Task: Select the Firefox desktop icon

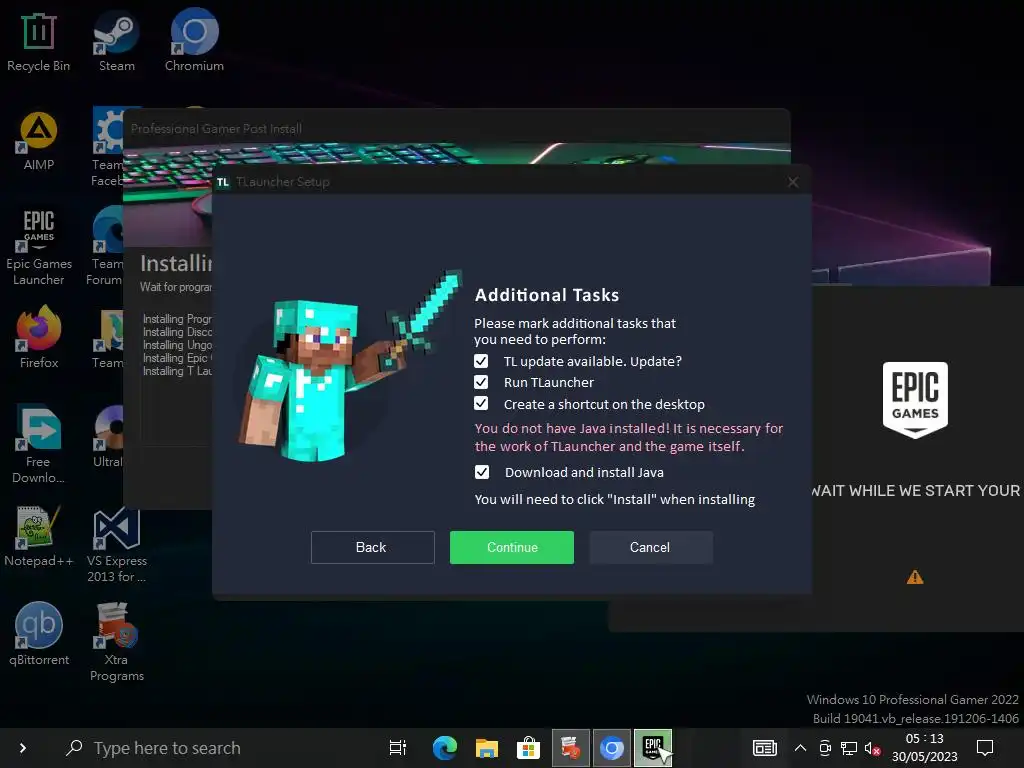Action: pos(39,338)
